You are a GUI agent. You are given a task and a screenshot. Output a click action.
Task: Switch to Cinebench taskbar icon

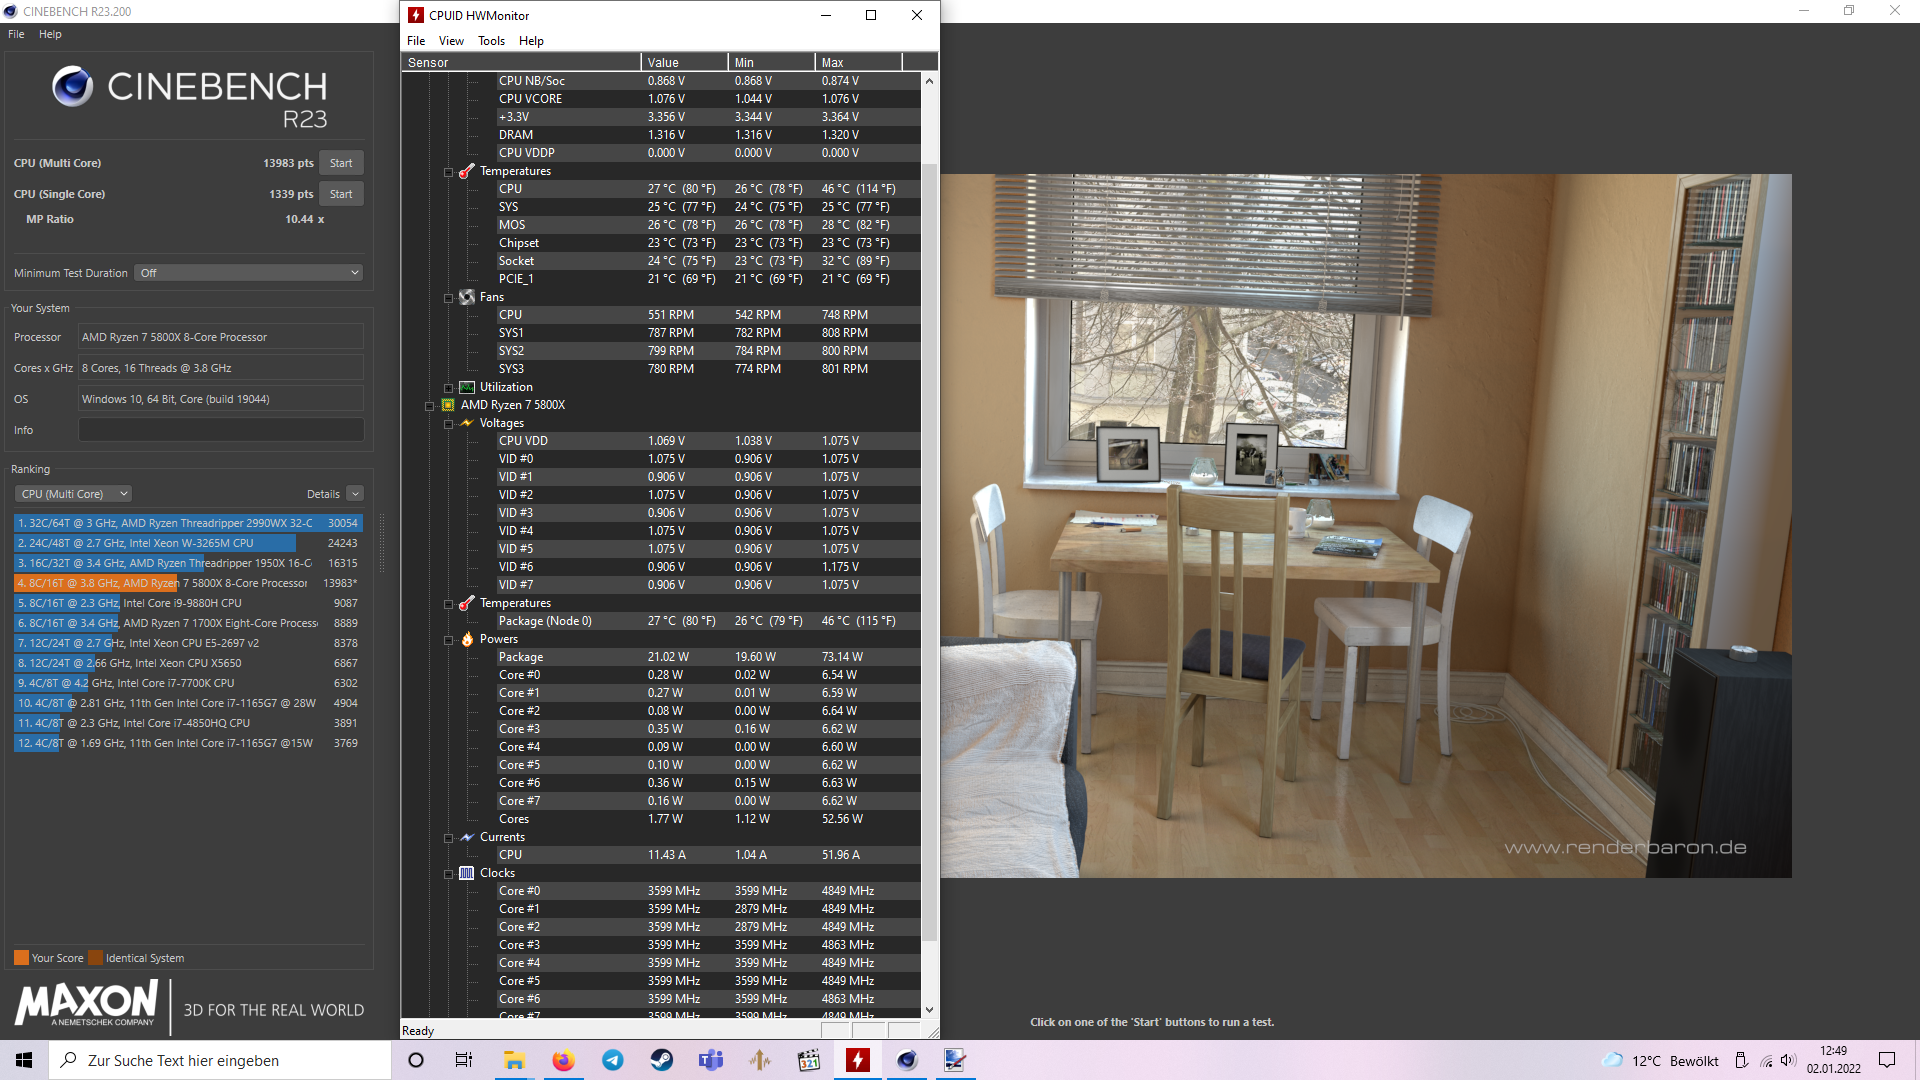point(907,1060)
